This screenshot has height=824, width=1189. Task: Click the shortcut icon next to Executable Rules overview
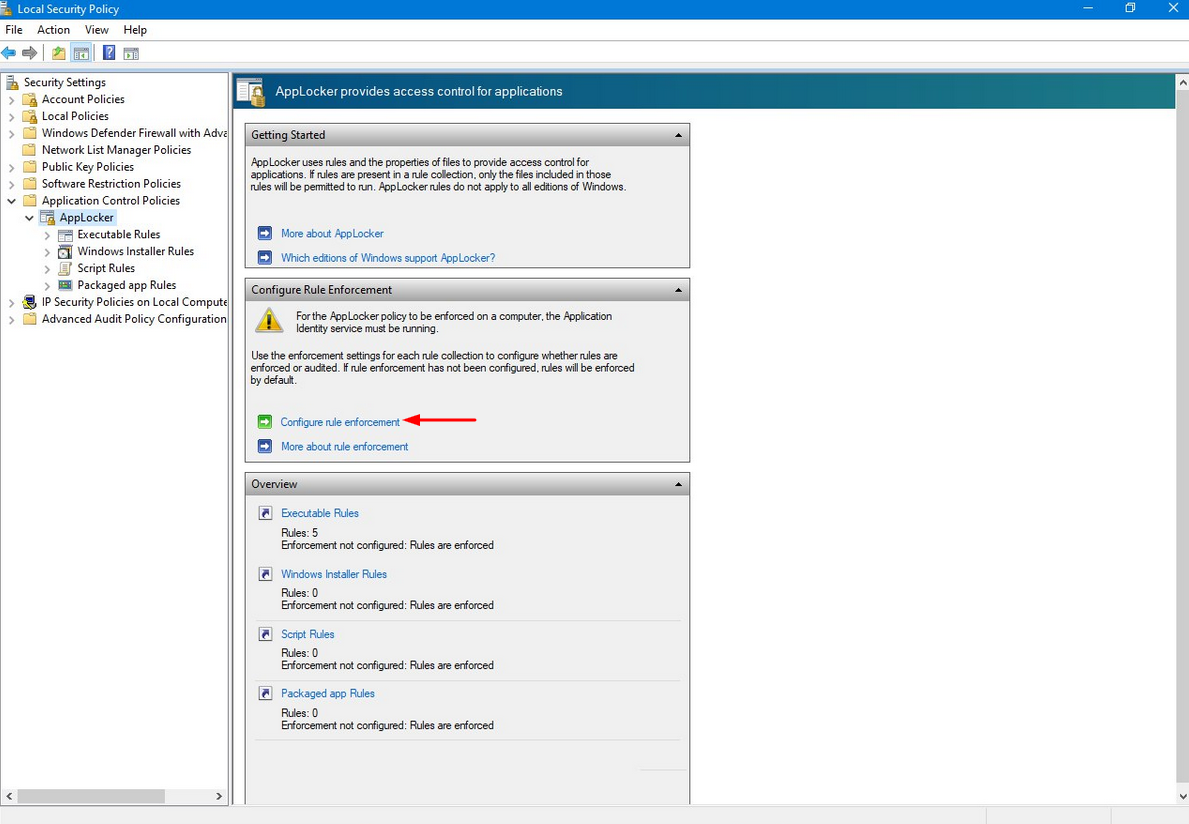tap(265, 513)
